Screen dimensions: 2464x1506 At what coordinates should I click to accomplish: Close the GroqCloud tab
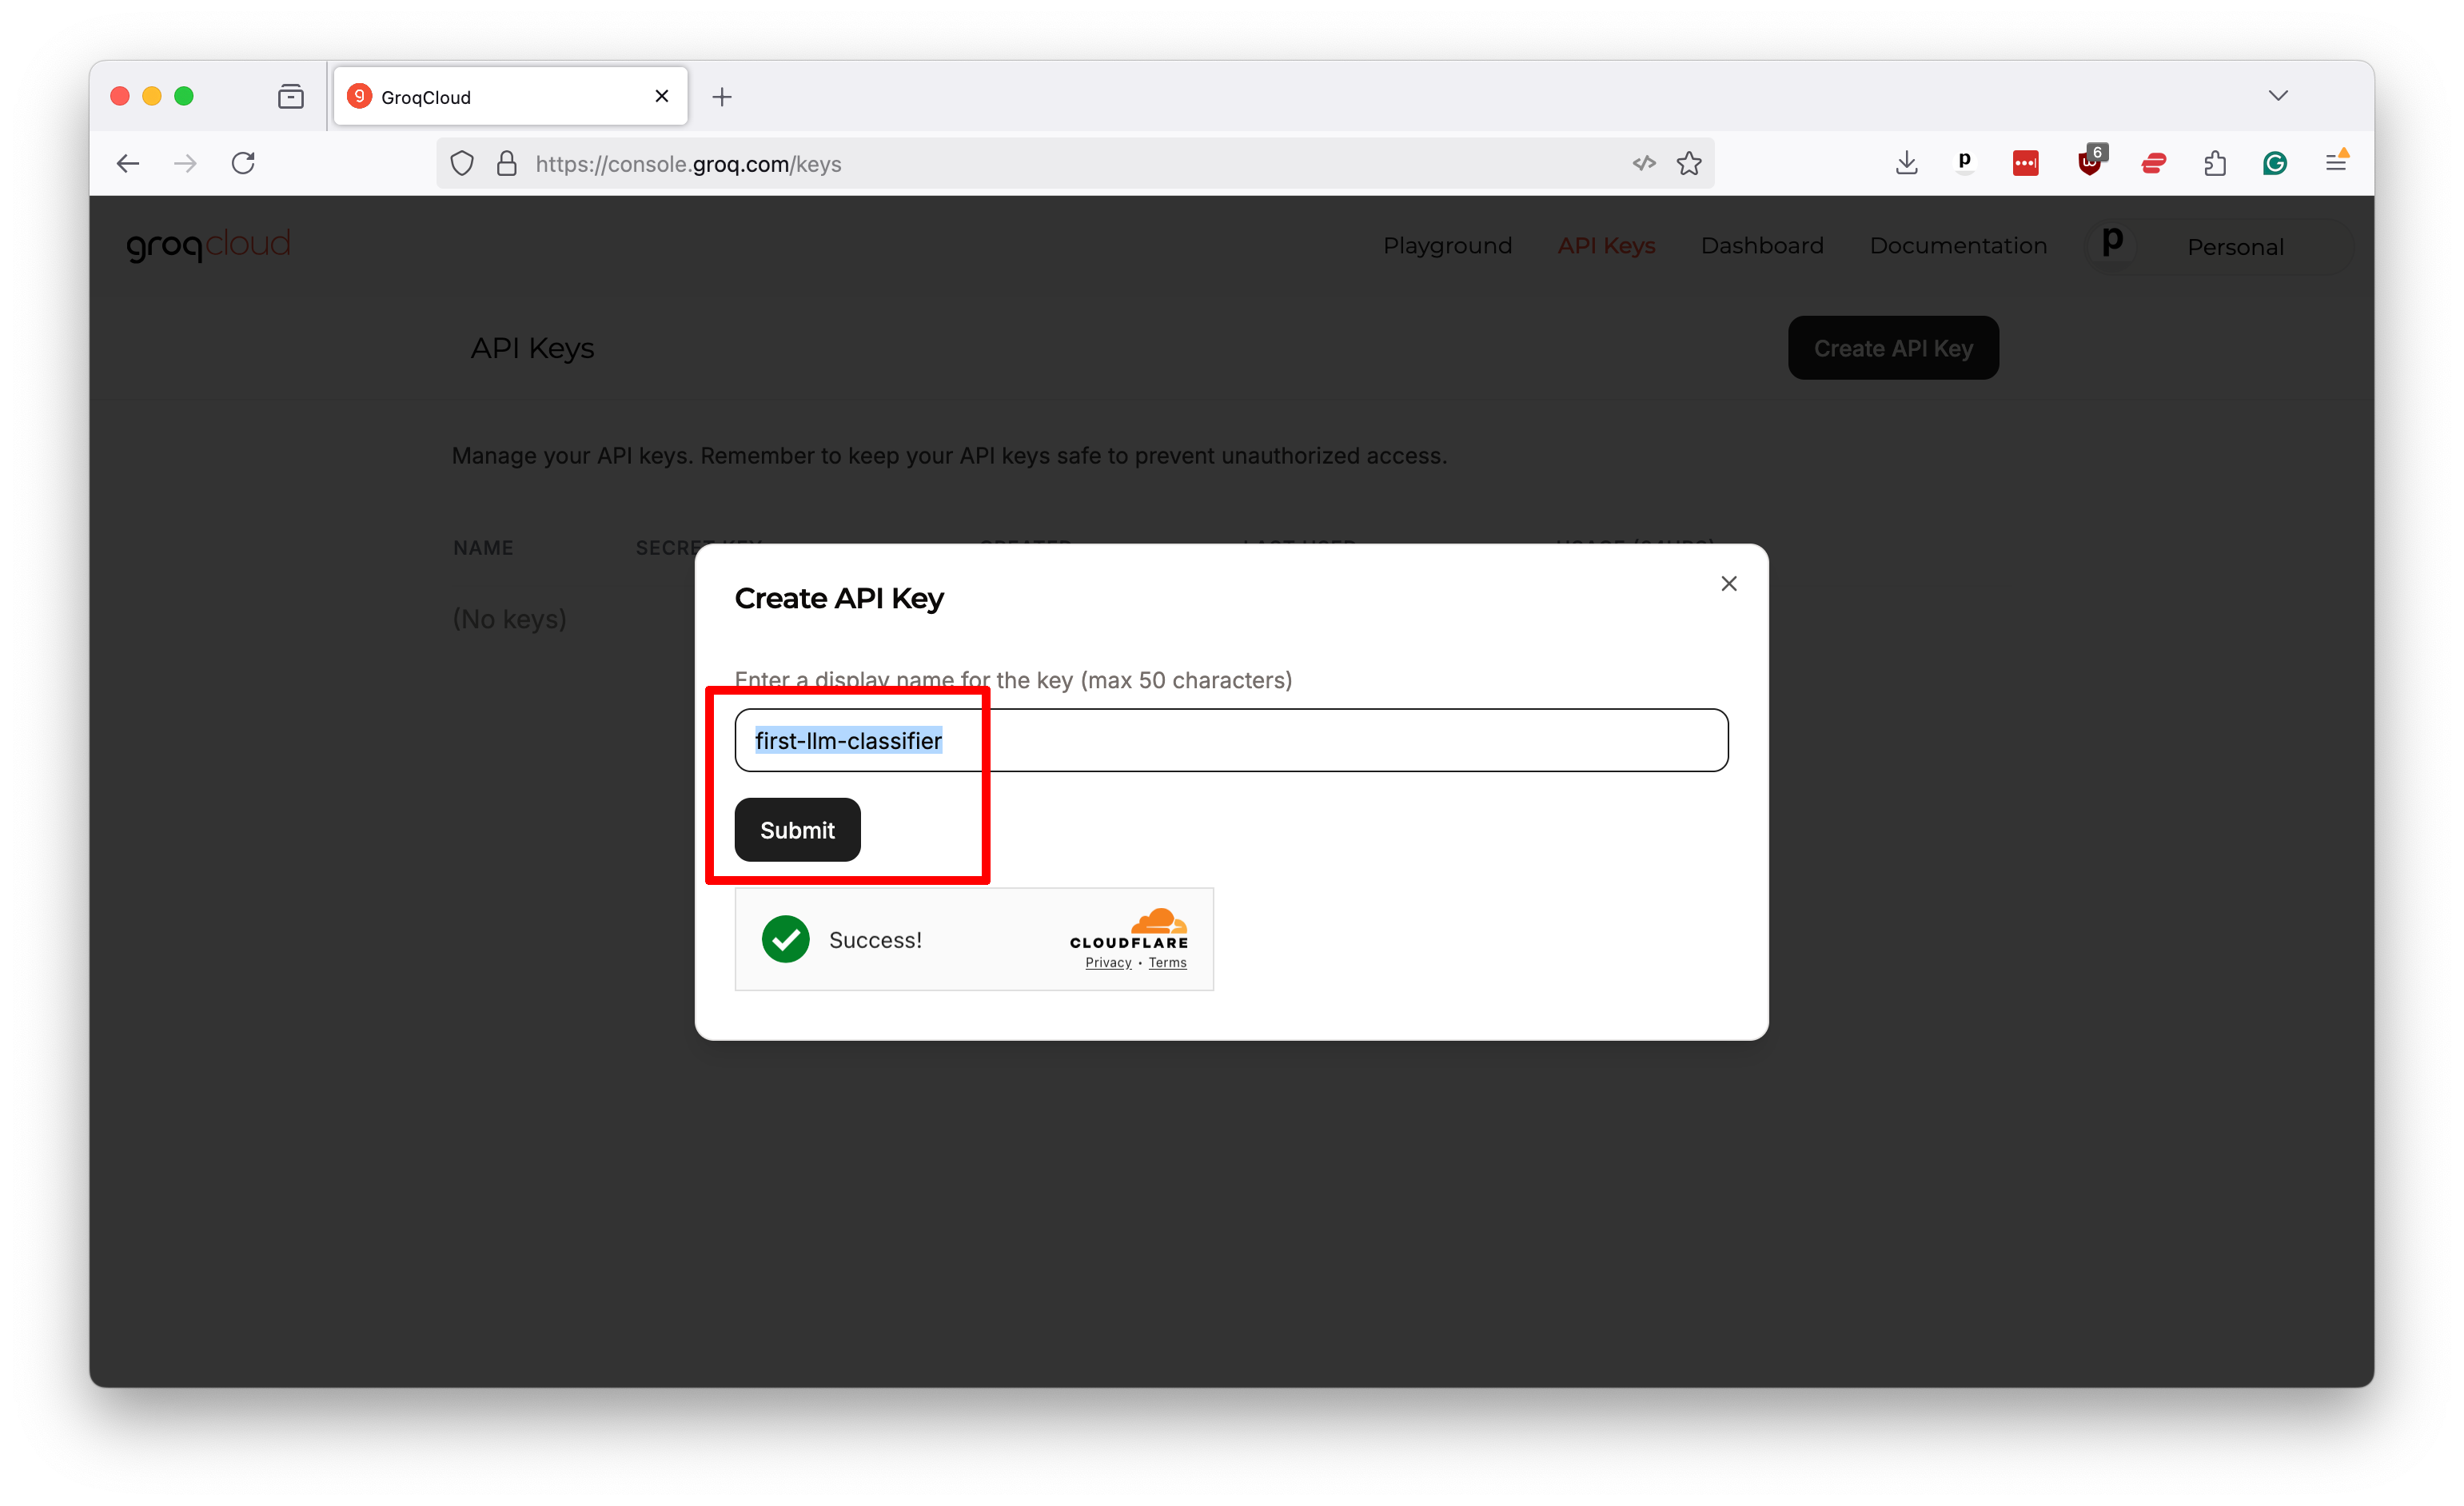click(x=662, y=96)
